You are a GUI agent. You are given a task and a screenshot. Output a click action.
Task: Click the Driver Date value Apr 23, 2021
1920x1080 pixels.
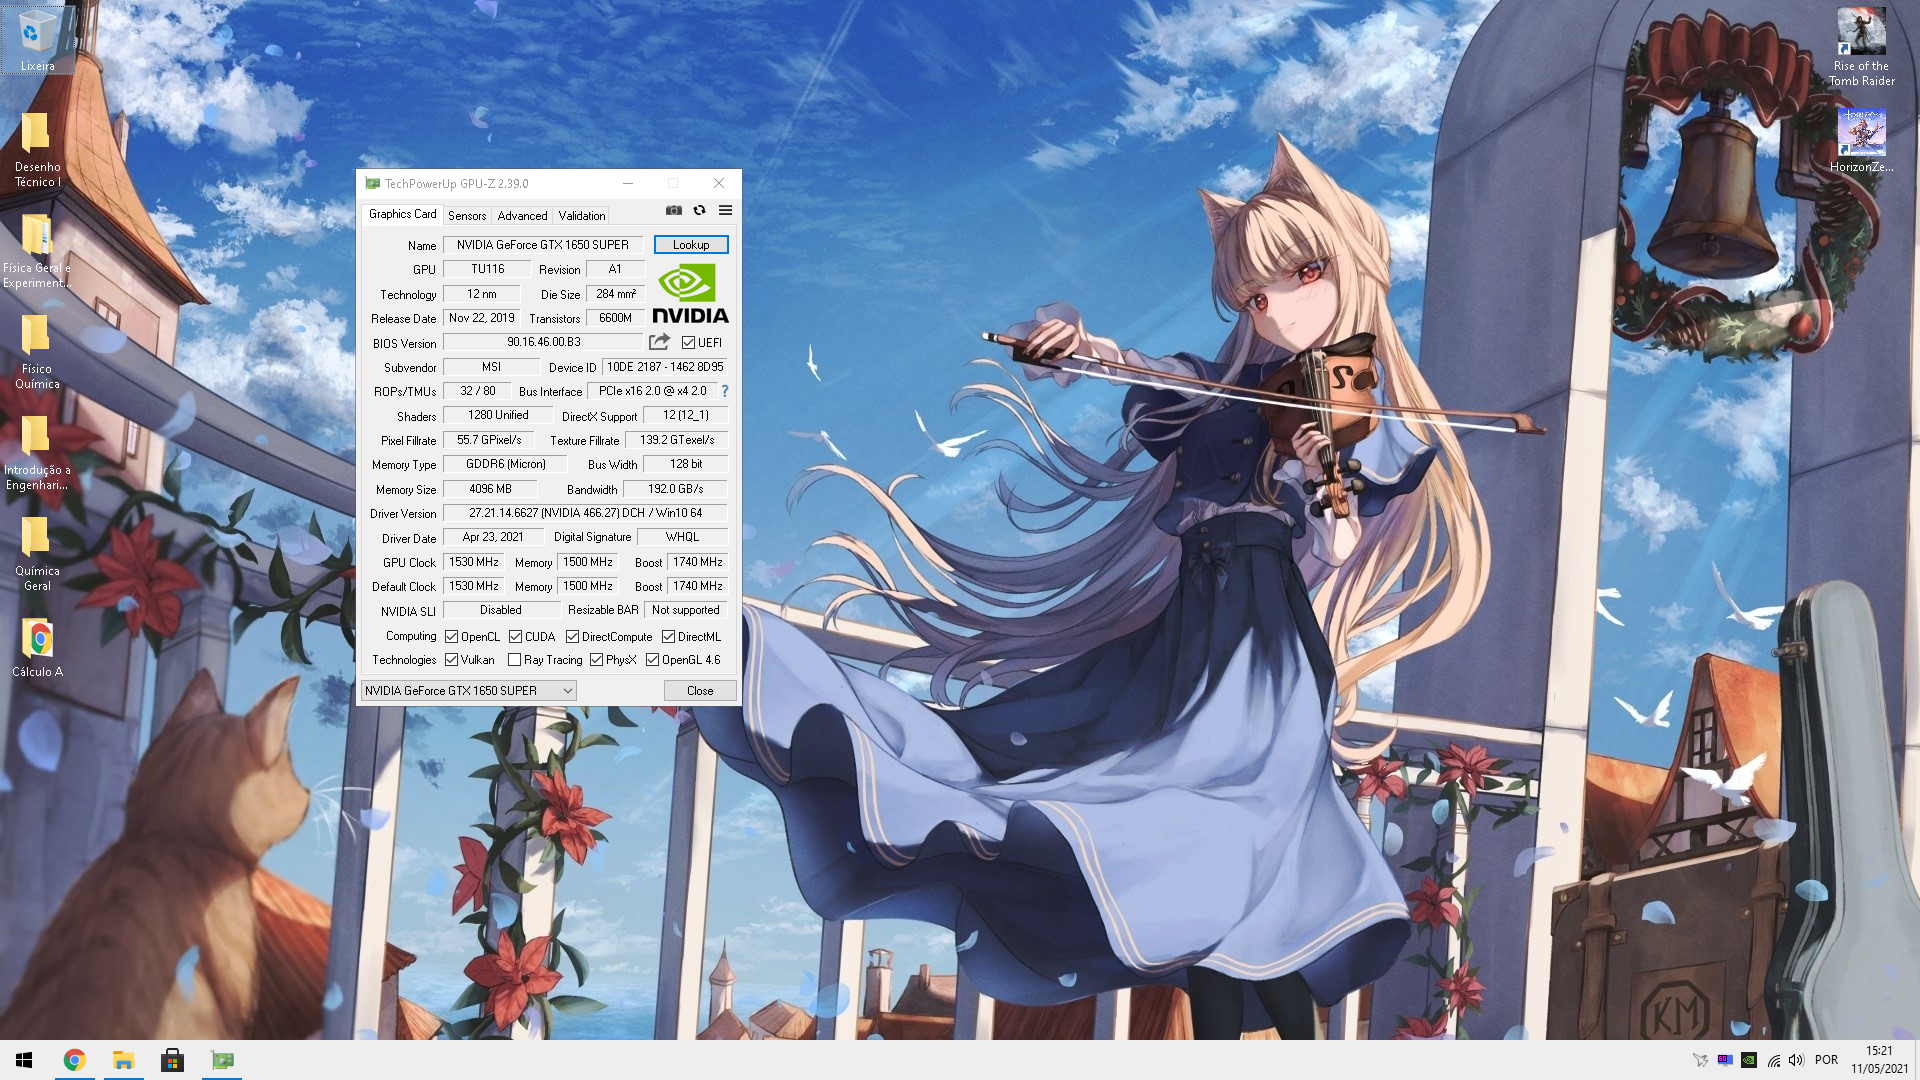tap(493, 537)
